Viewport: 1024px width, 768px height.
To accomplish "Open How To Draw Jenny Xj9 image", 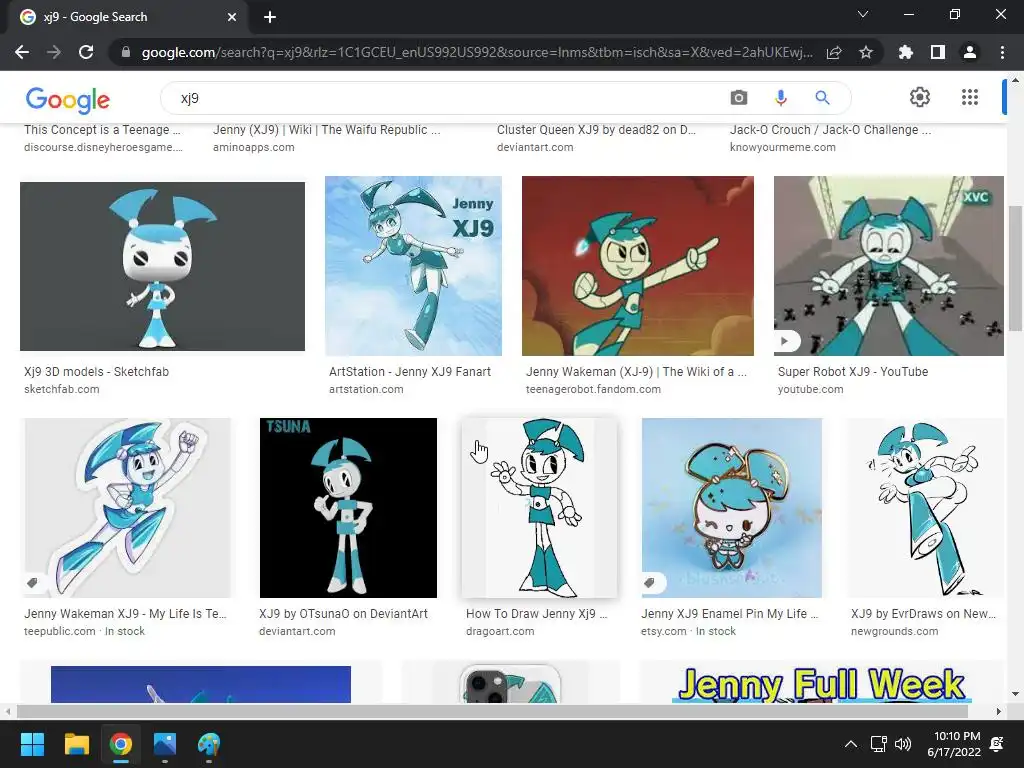I will (x=539, y=507).
